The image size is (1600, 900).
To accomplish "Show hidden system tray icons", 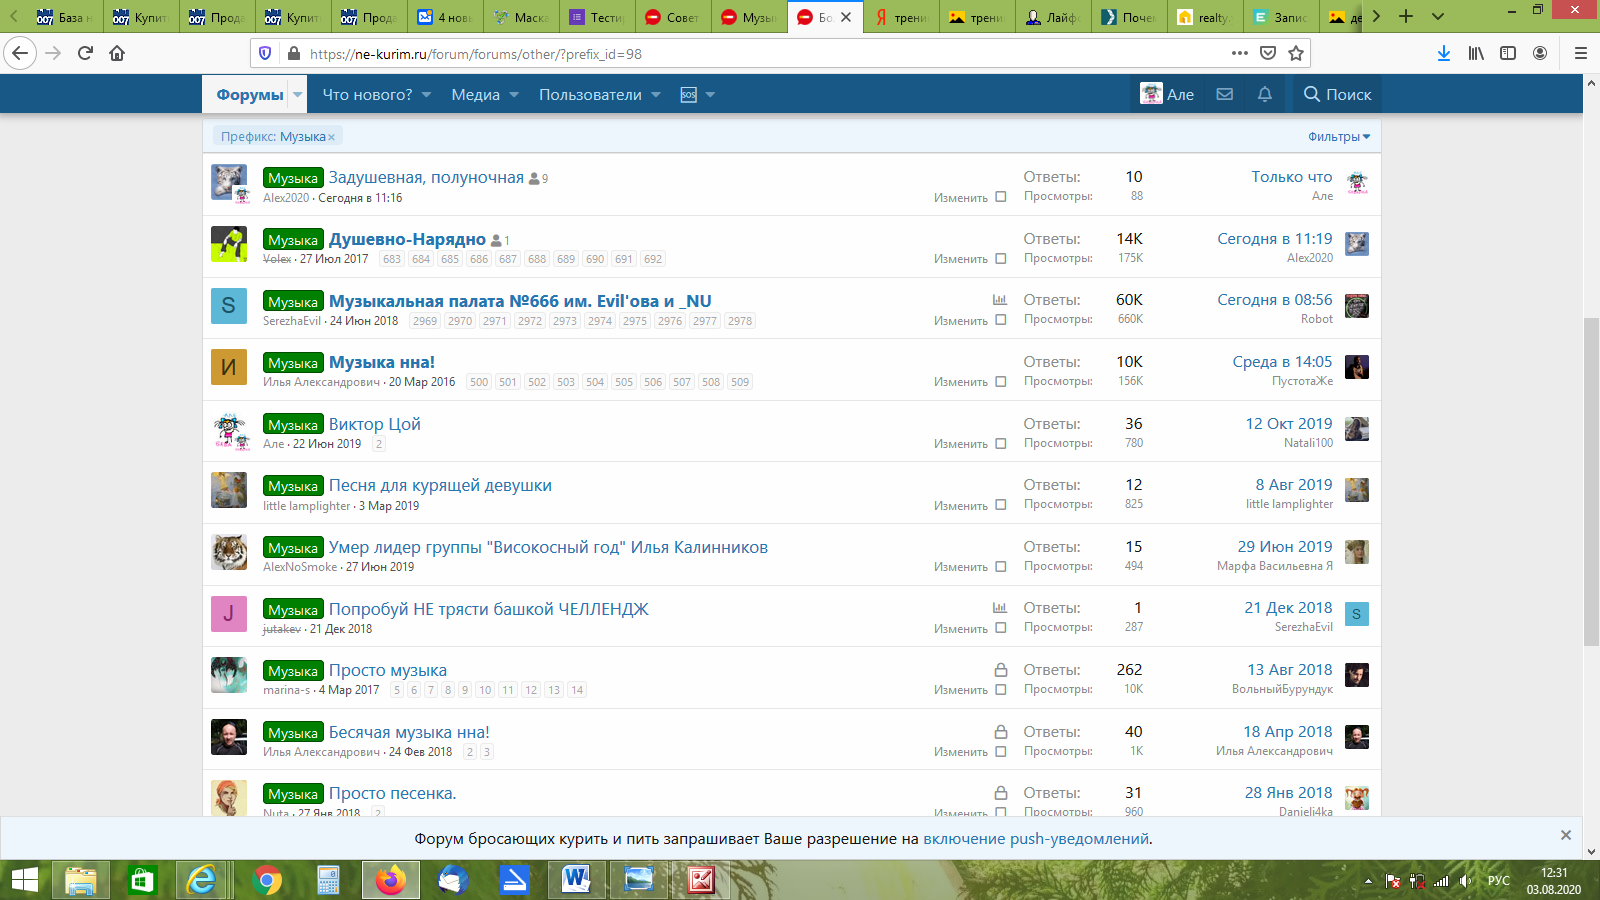I will tap(1368, 881).
